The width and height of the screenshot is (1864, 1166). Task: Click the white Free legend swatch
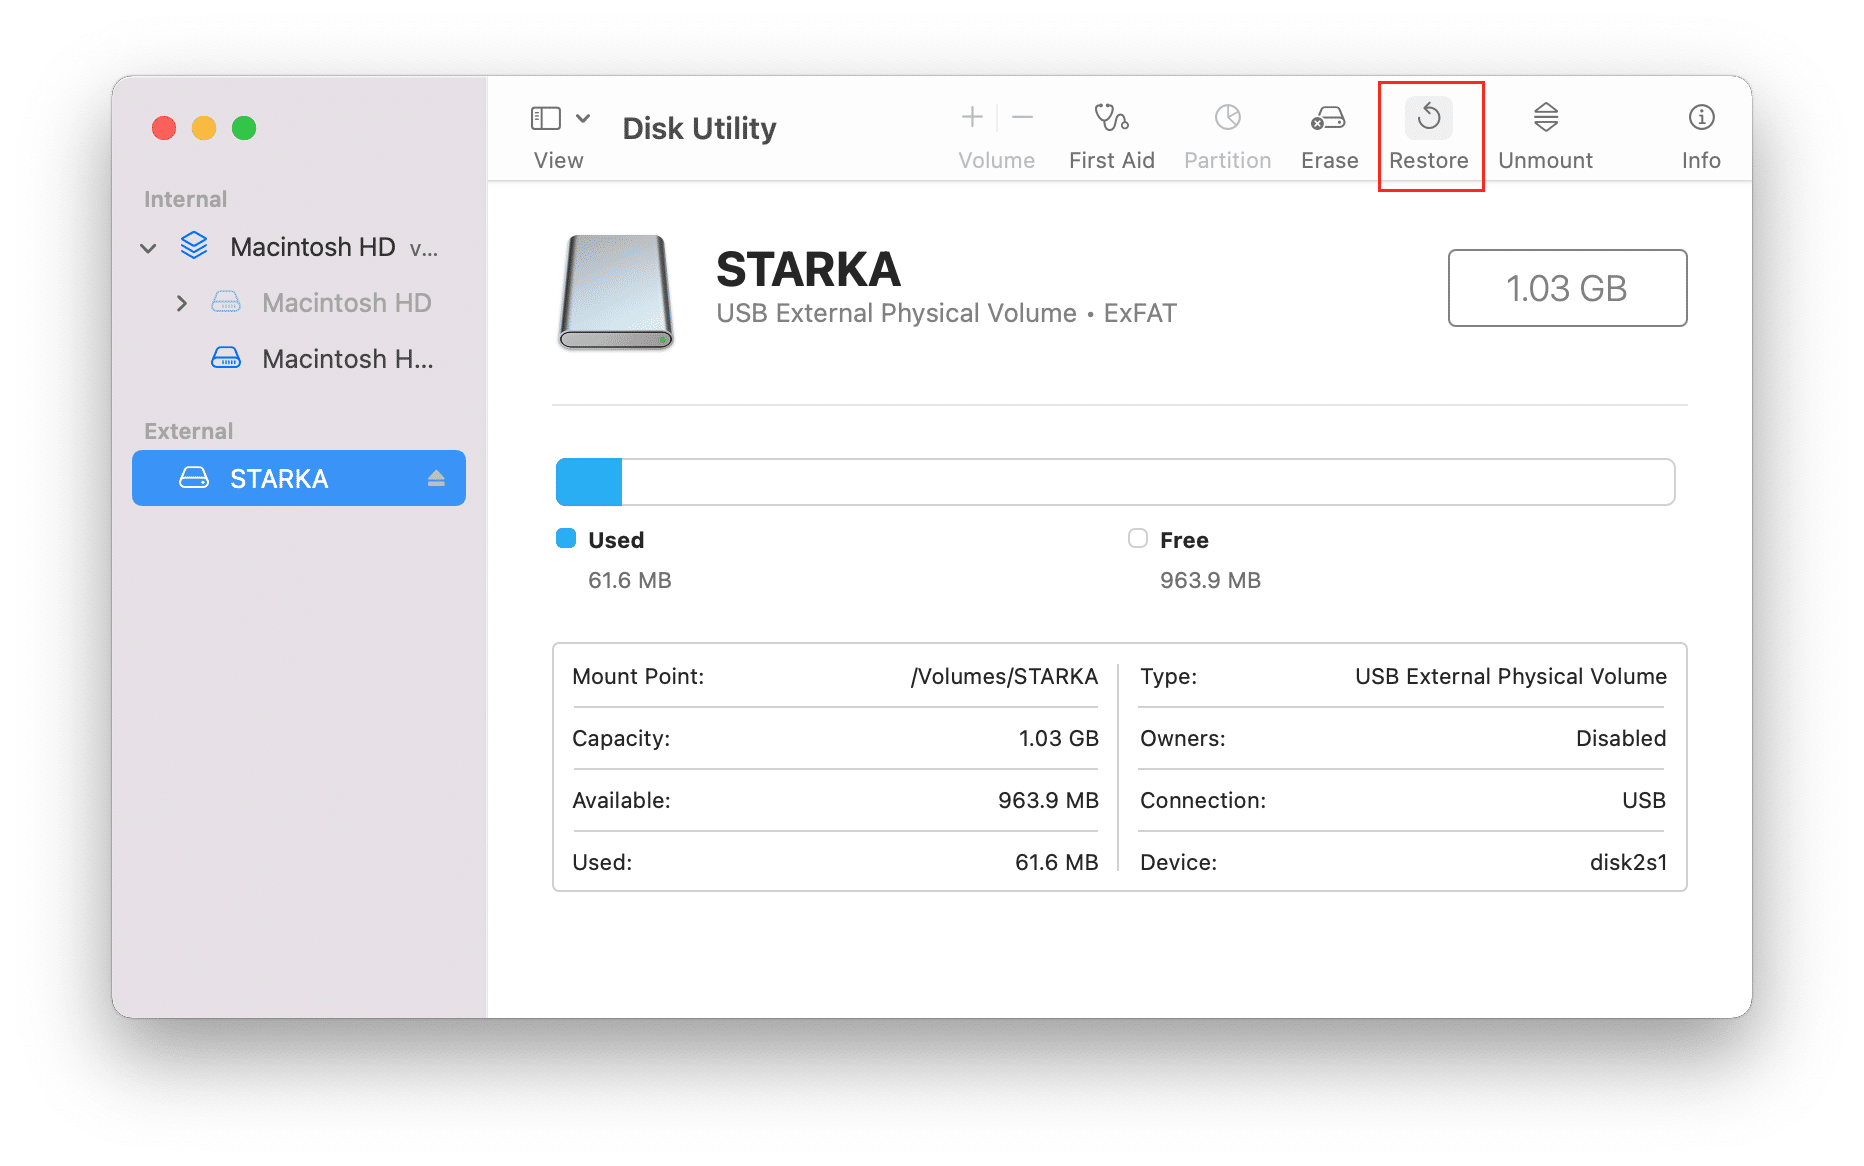(x=1138, y=538)
